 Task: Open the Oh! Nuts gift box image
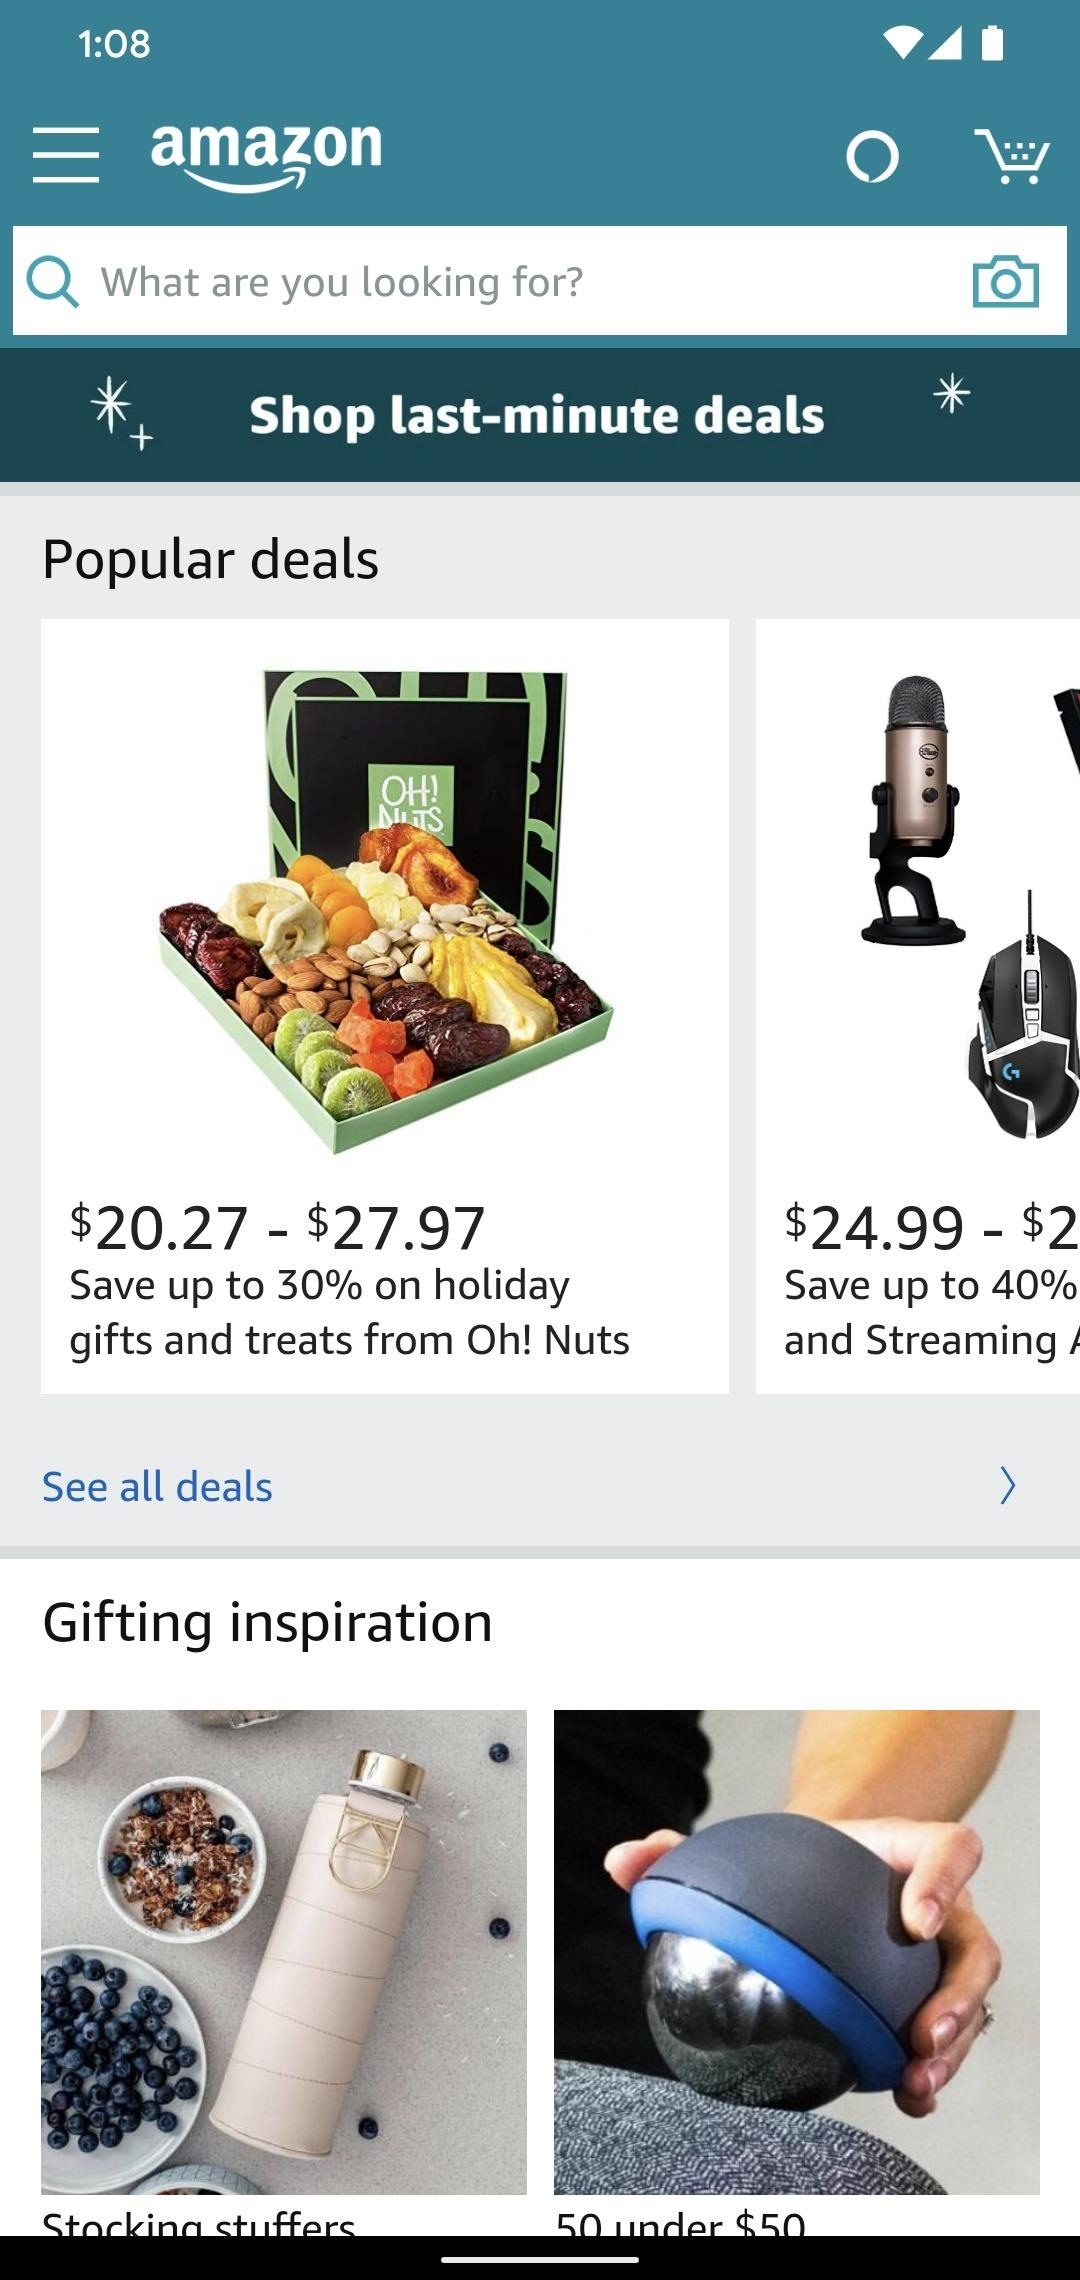pos(385,910)
